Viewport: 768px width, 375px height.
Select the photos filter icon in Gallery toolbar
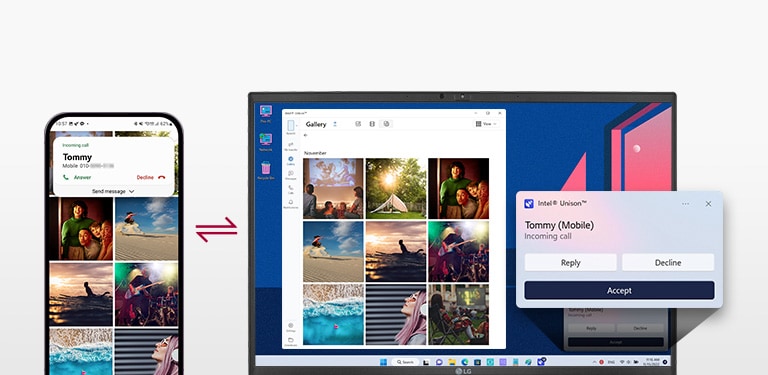(x=358, y=124)
